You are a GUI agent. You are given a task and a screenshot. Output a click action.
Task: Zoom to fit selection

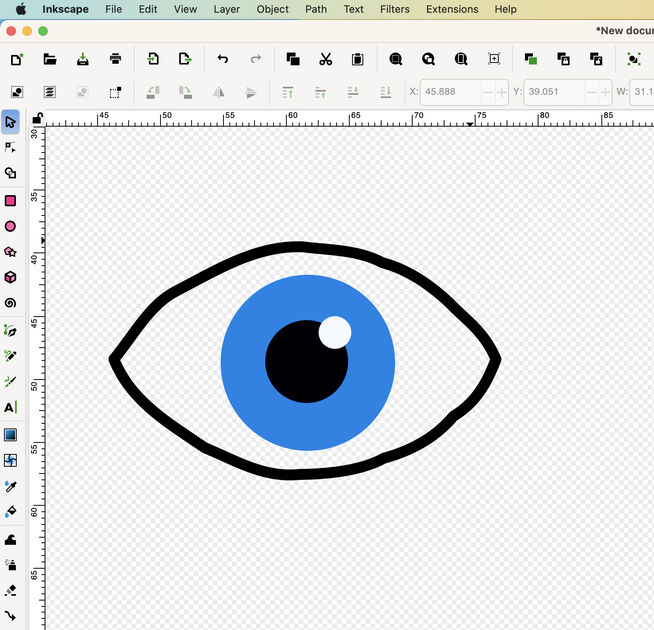[x=395, y=59]
